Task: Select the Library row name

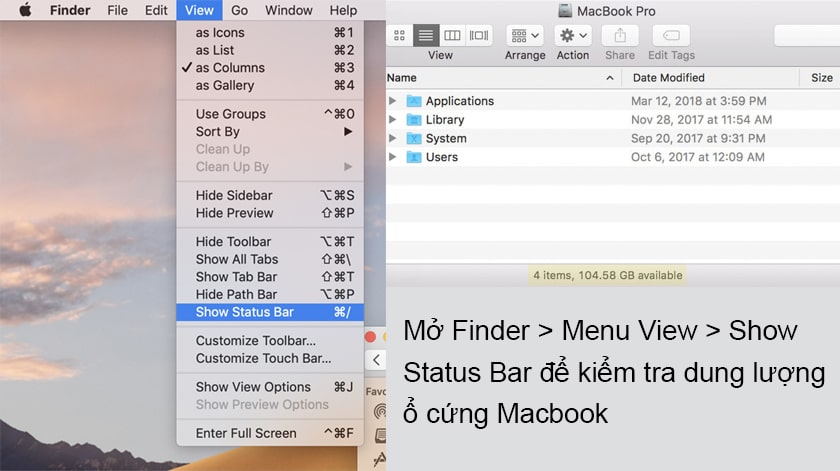Action: (445, 119)
